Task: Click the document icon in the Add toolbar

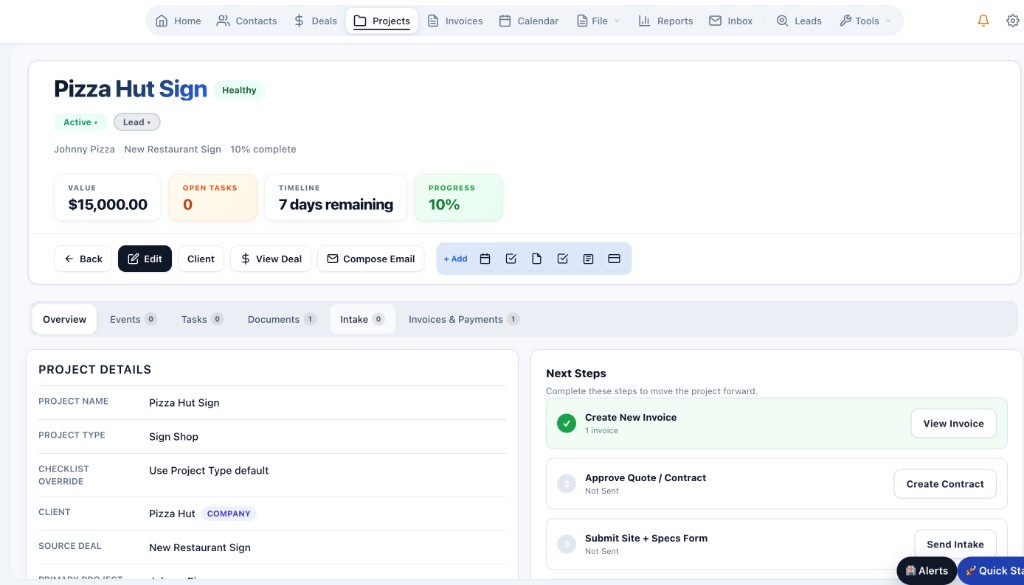Action: tap(536, 258)
